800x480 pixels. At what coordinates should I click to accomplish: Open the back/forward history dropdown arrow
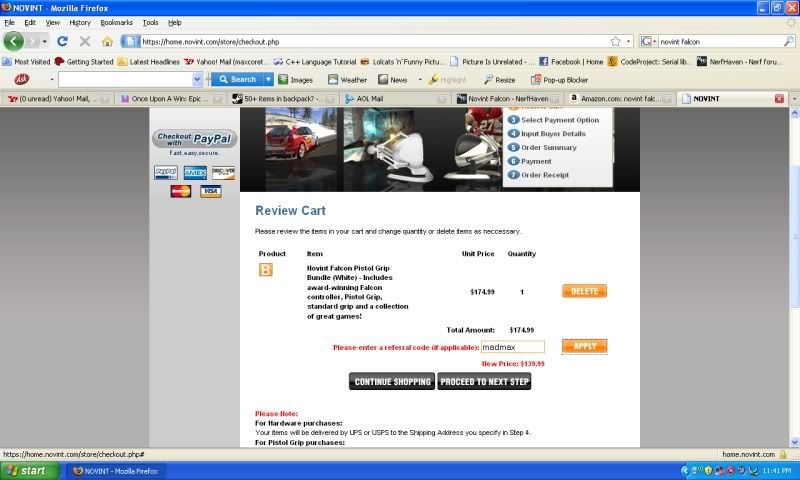pos(45,41)
